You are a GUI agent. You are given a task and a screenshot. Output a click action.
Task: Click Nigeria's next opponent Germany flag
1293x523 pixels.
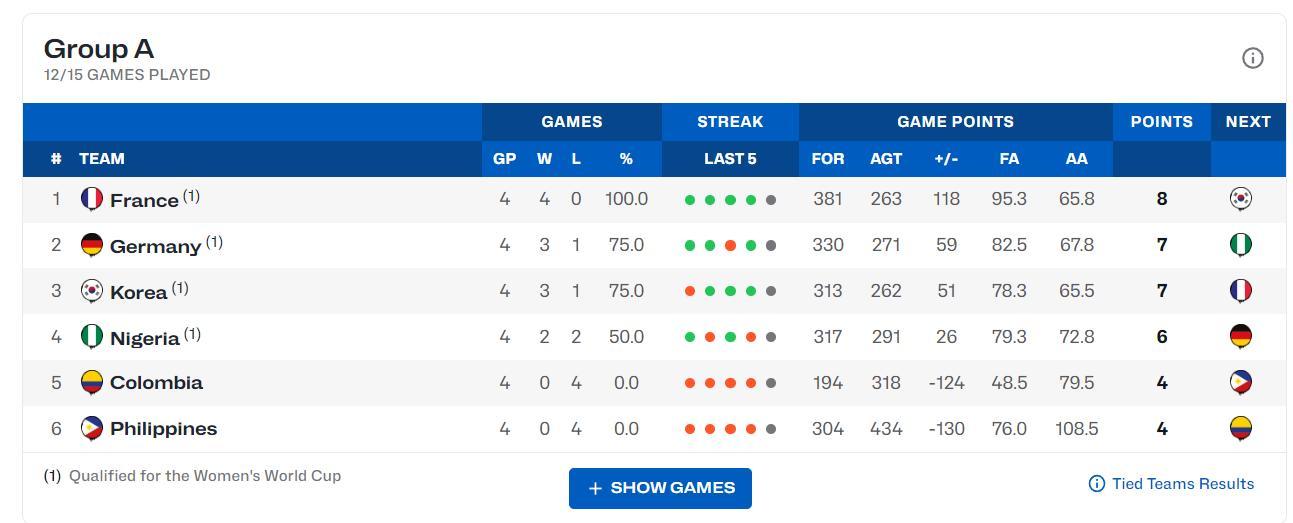(x=1240, y=337)
